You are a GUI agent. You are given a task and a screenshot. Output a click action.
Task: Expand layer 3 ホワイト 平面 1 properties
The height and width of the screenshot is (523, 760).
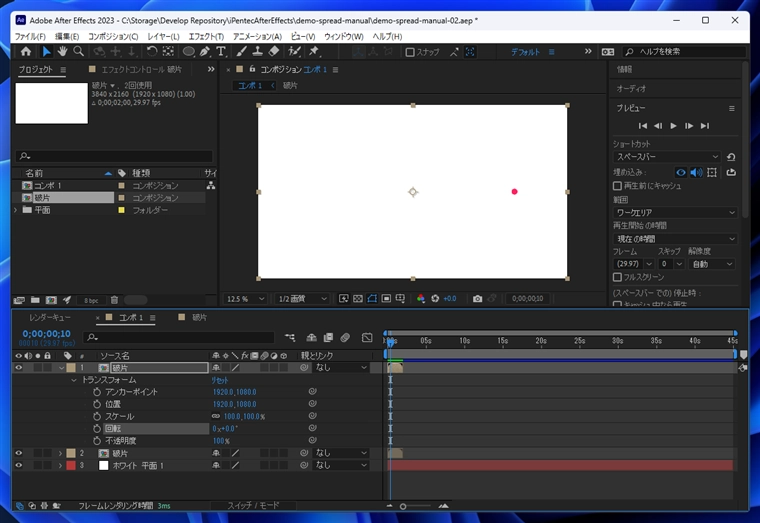[x=61, y=465]
